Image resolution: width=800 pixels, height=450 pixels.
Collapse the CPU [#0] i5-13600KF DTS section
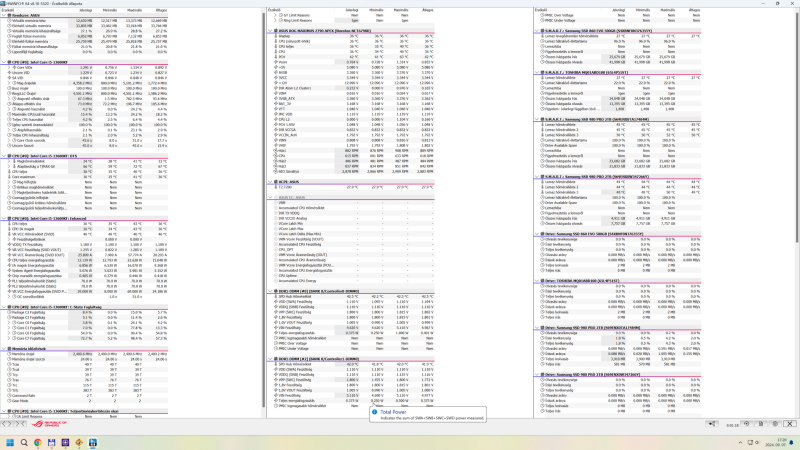point(4,156)
